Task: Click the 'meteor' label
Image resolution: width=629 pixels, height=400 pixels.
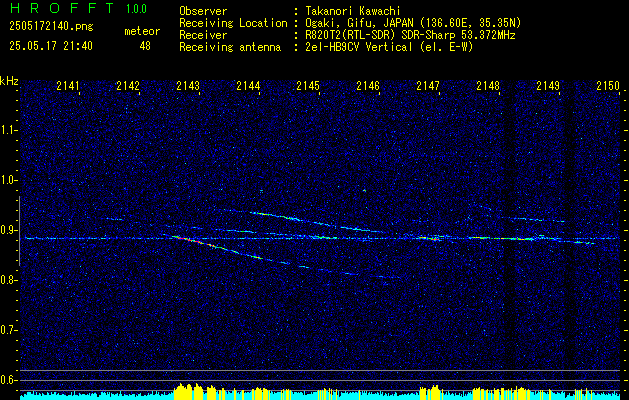Action: (x=142, y=31)
